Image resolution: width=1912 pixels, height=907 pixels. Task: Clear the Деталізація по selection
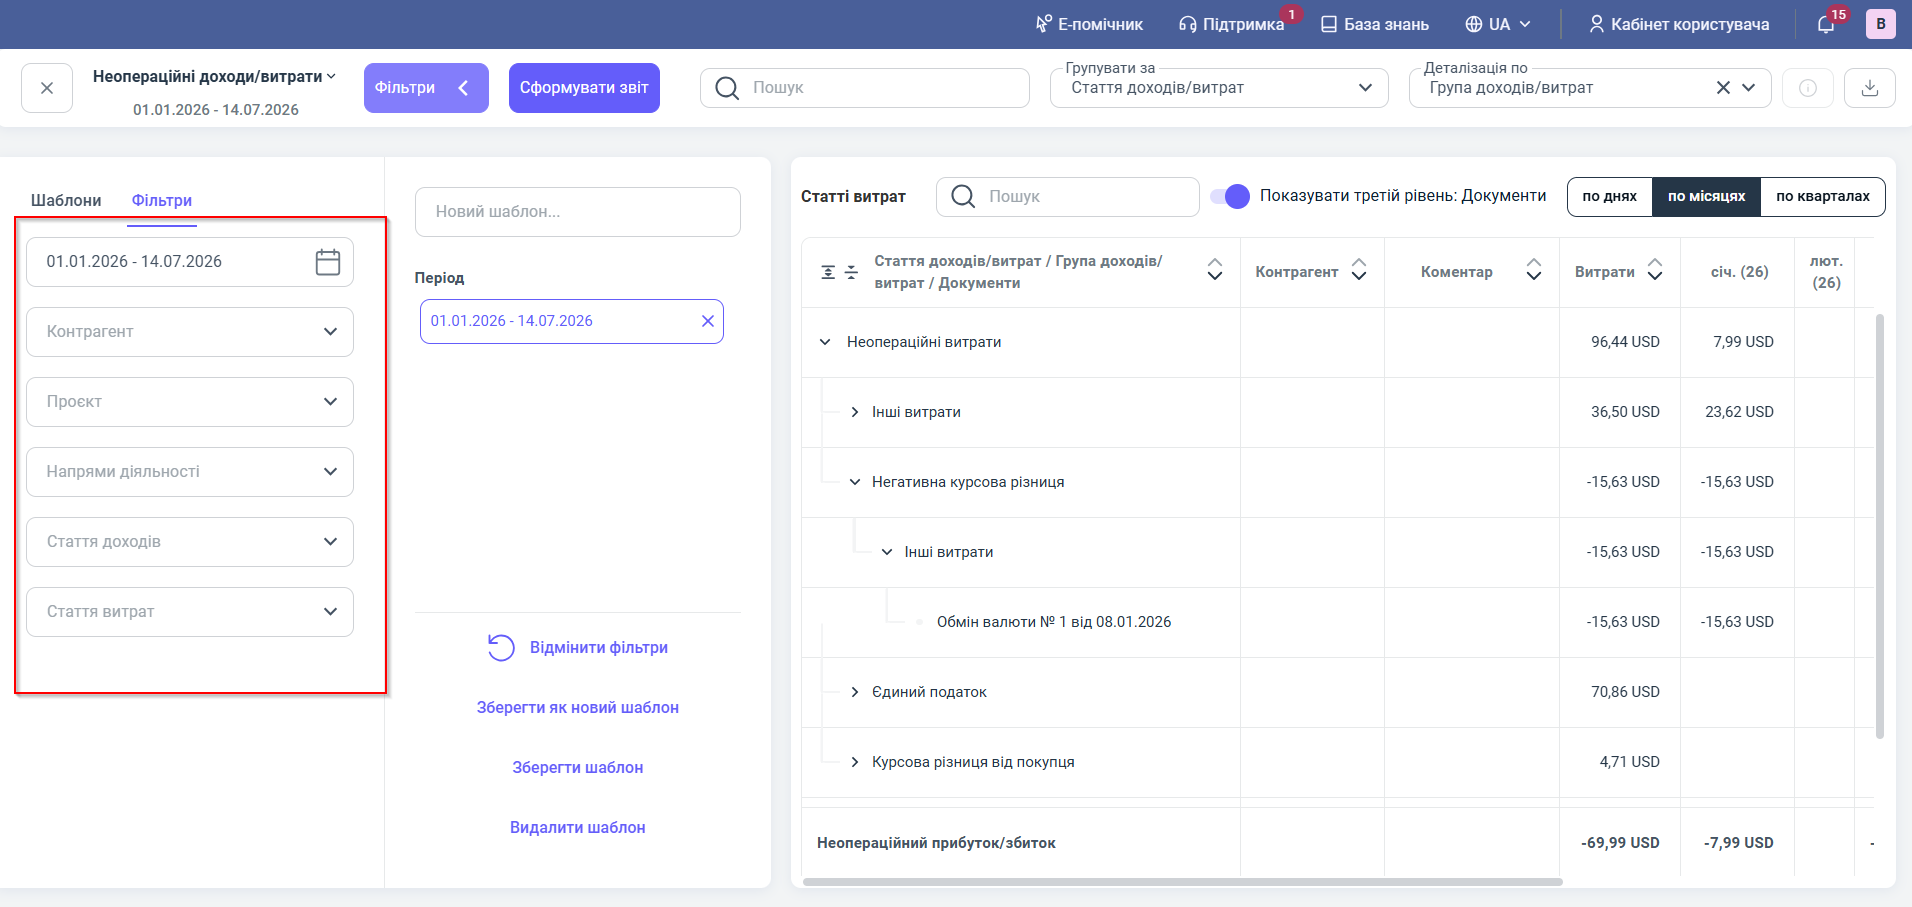(1723, 88)
